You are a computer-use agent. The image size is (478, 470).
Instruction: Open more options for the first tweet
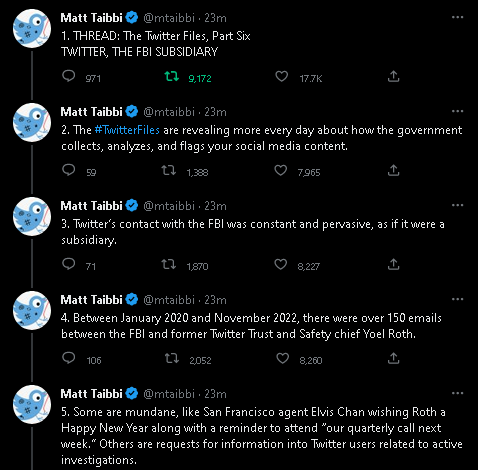[x=457, y=17]
